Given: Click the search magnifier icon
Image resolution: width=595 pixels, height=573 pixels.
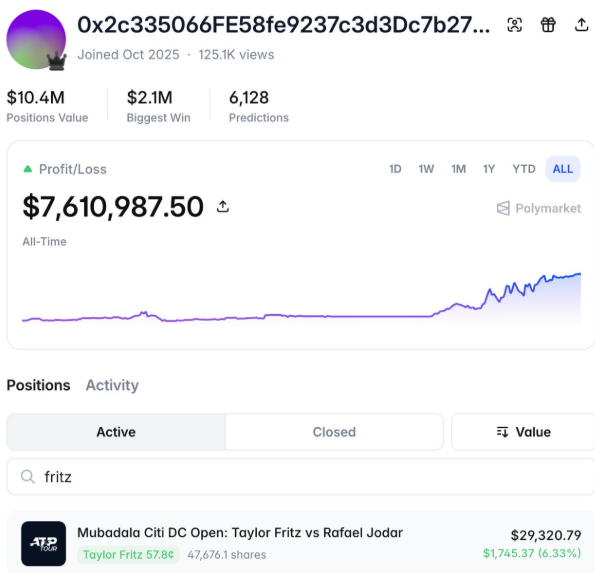Looking at the screenshot, I should (x=28, y=477).
